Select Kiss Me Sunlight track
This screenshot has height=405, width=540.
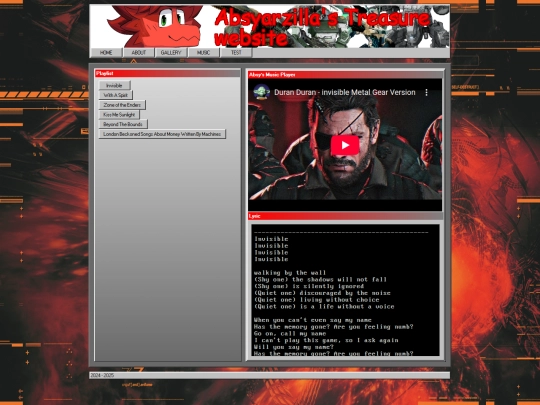(x=119, y=114)
